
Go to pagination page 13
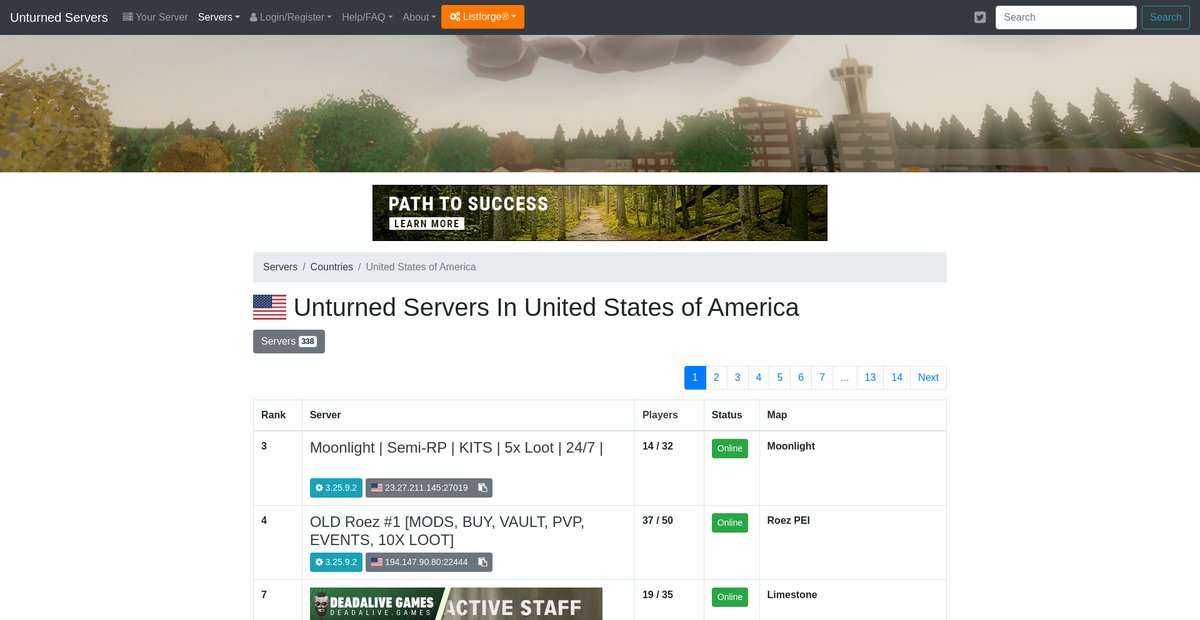pos(870,377)
